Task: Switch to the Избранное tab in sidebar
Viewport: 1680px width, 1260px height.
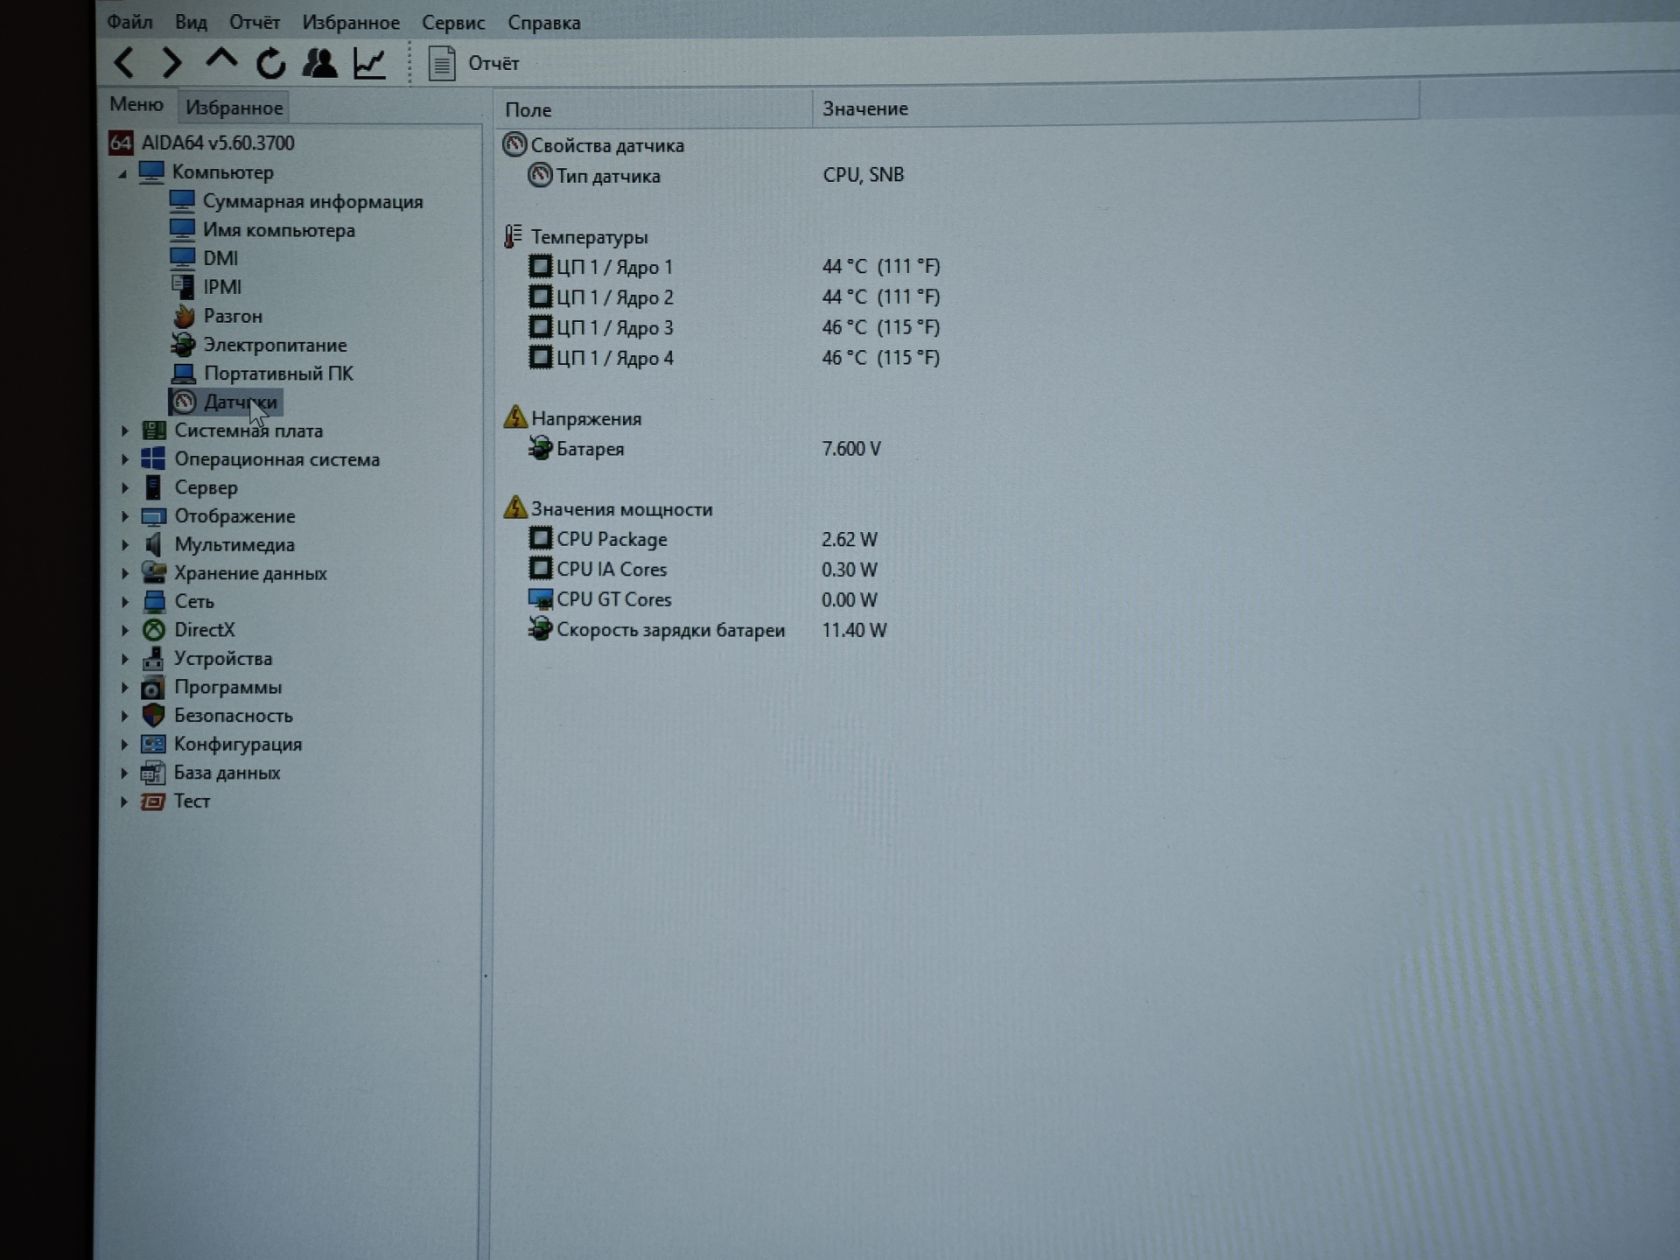Action: point(234,107)
